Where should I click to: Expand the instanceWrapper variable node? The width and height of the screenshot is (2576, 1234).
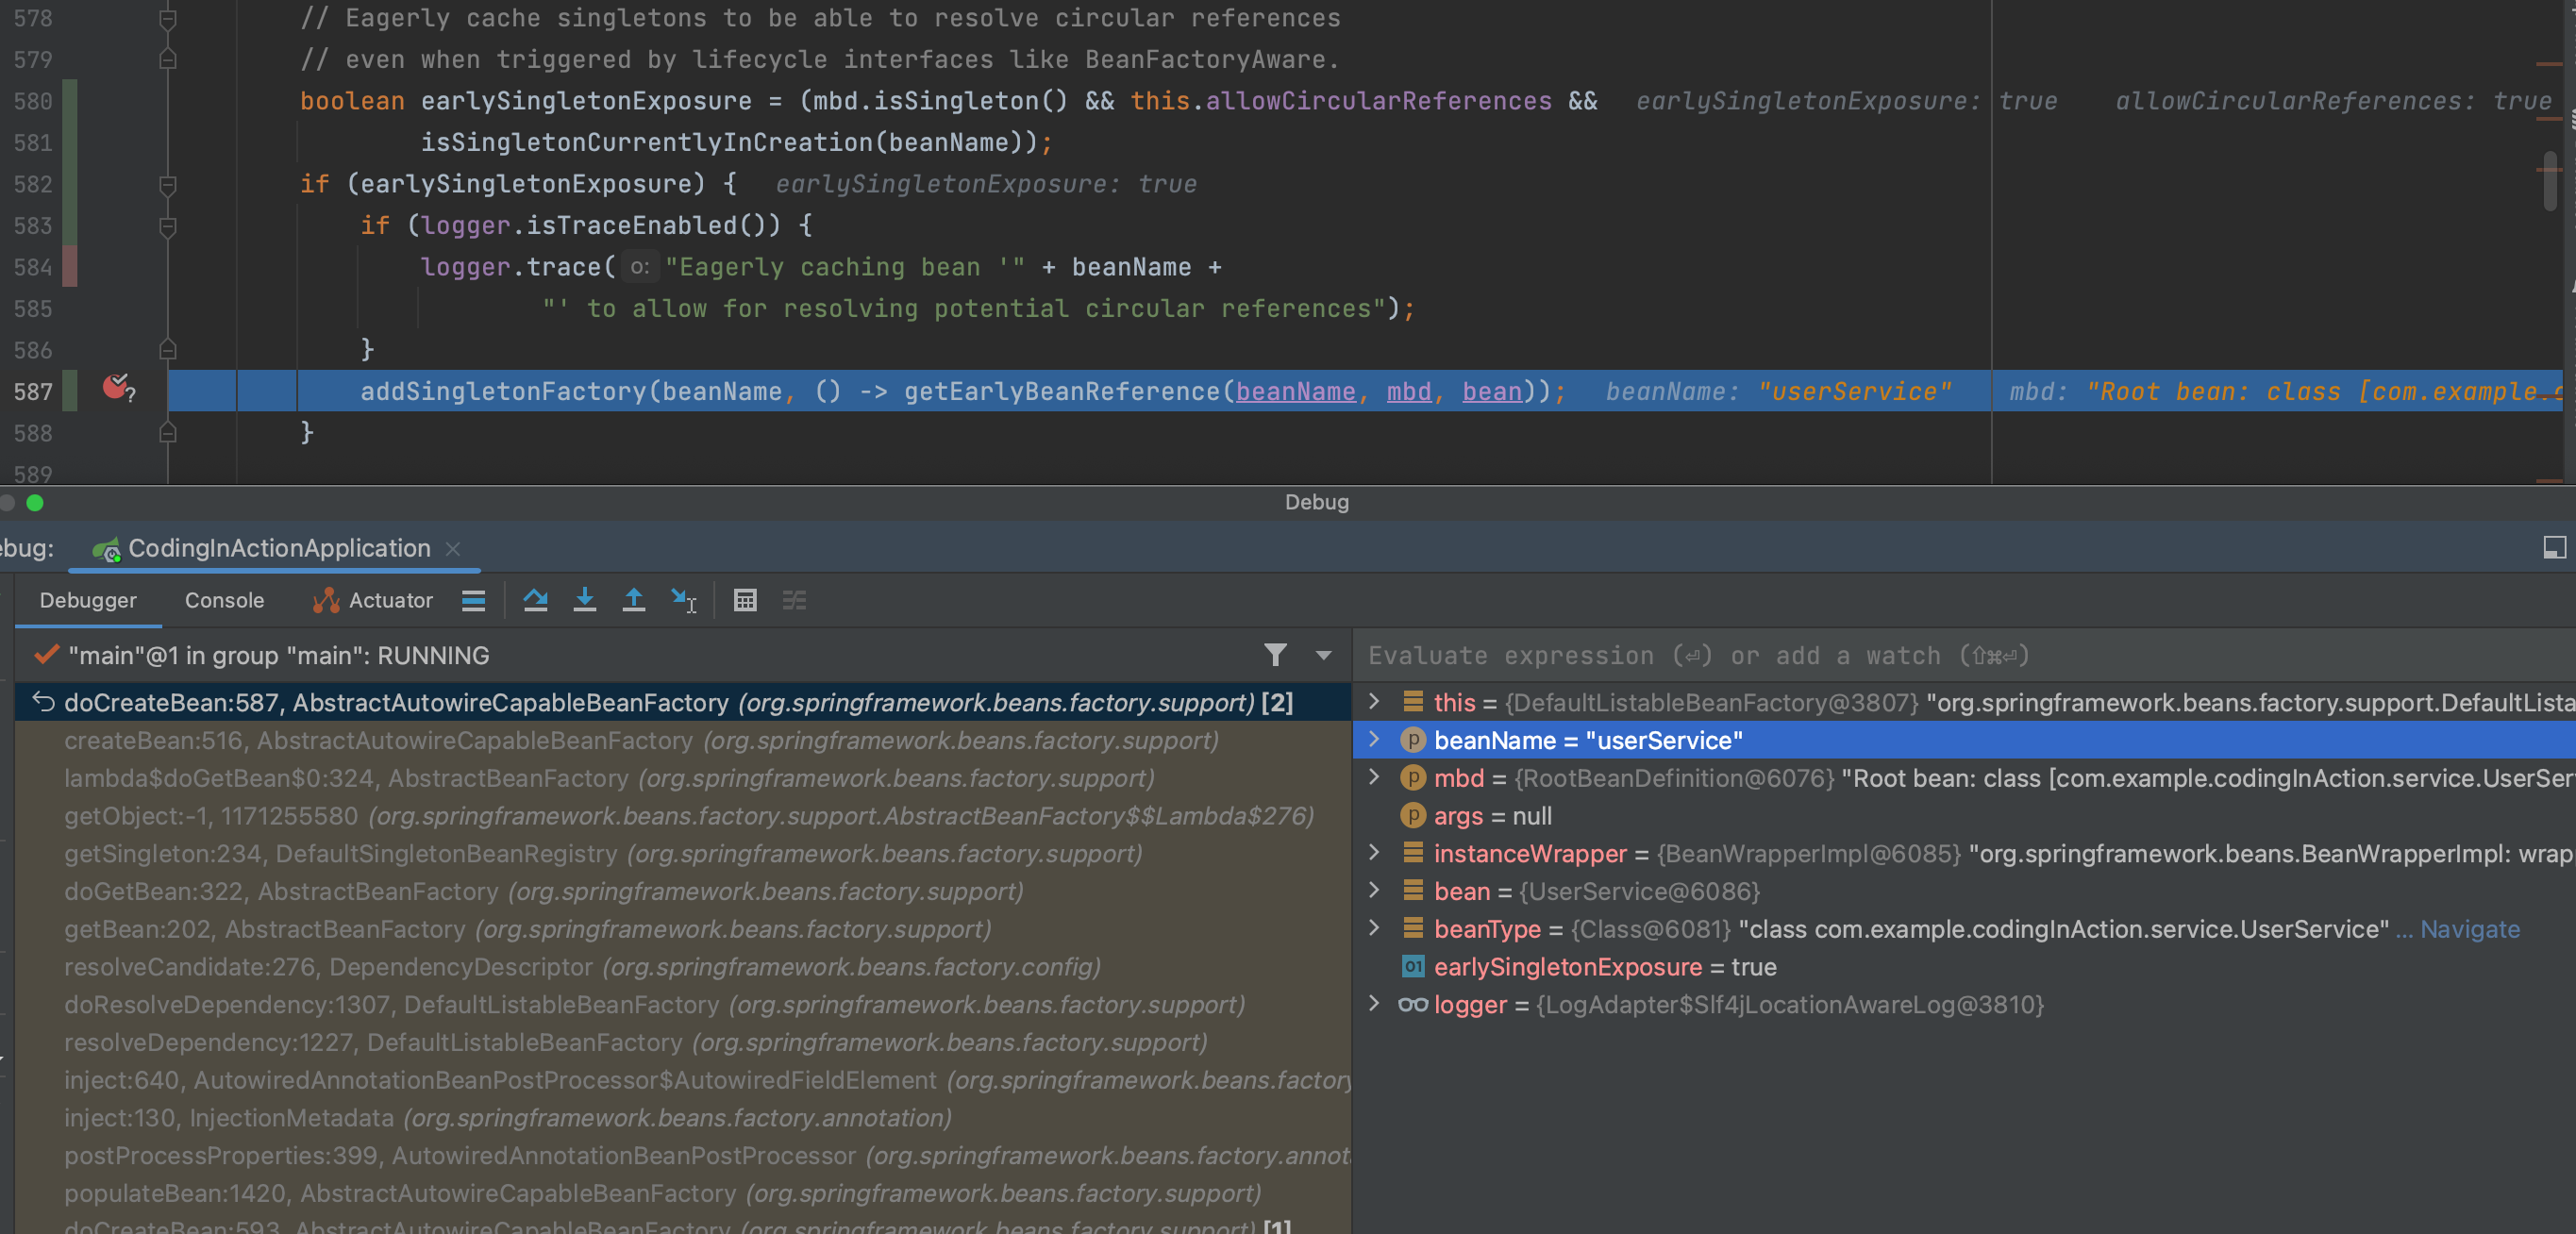(1374, 852)
